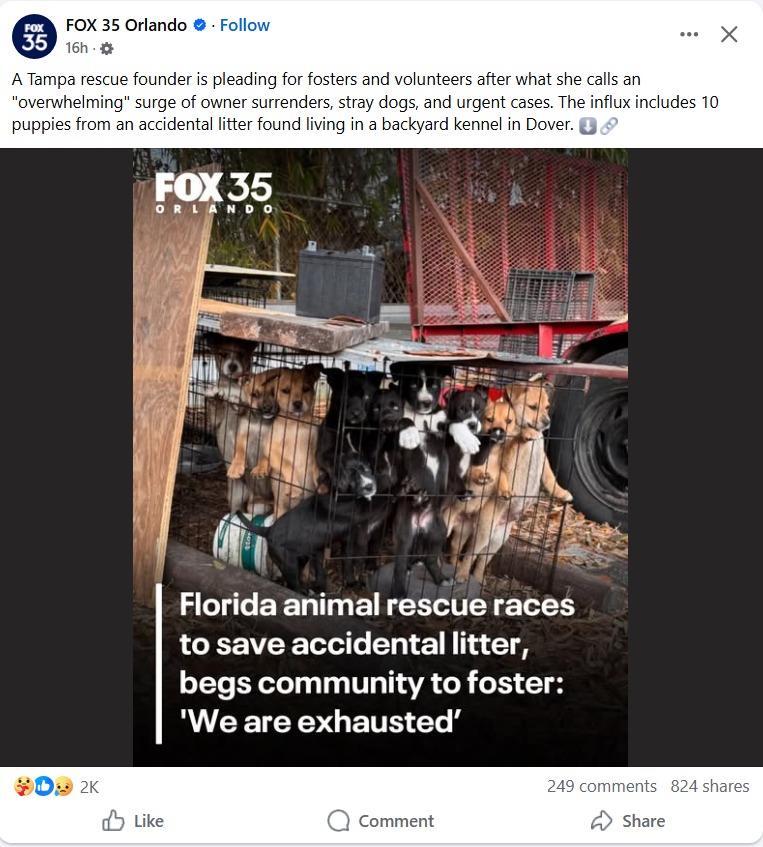This screenshot has width=763, height=847.
Task: Open the three-dots post options menu
Action: click(688, 34)
